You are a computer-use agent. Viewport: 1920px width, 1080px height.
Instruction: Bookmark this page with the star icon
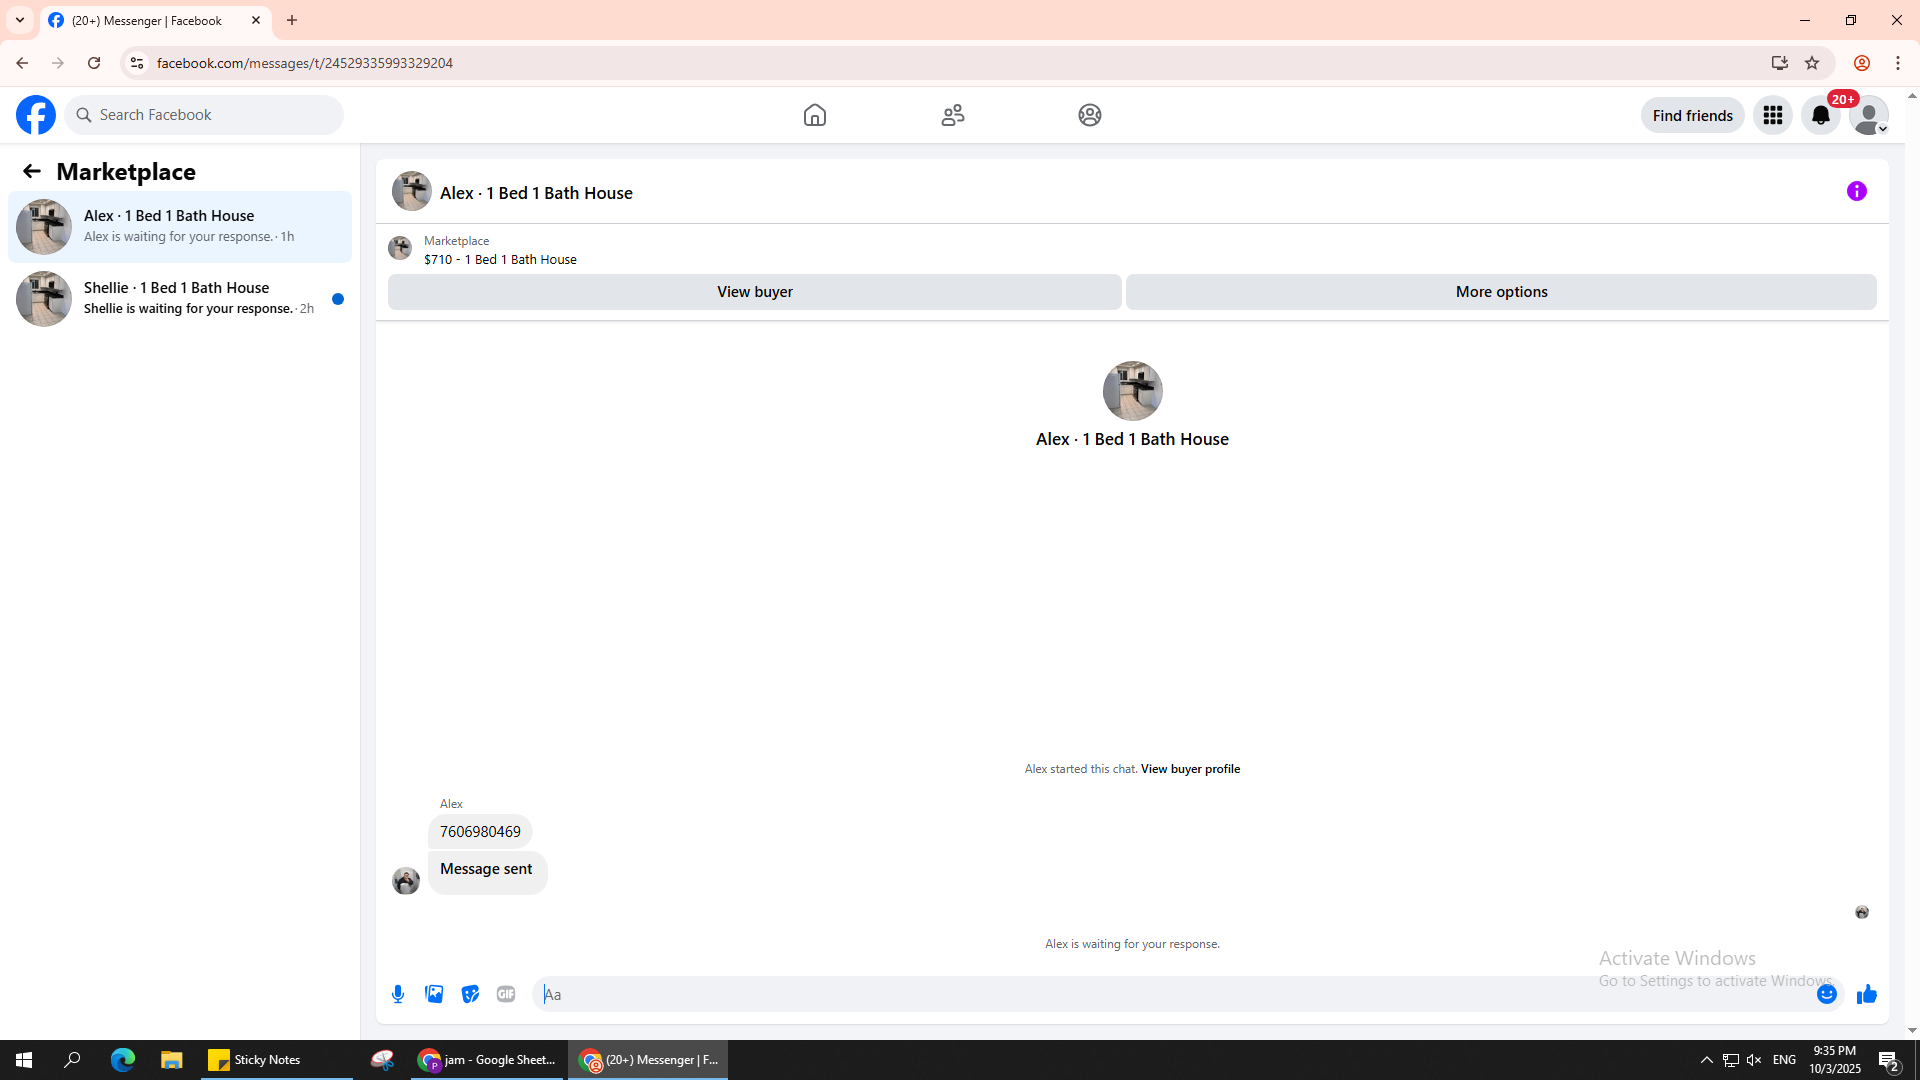(1812, 63)
